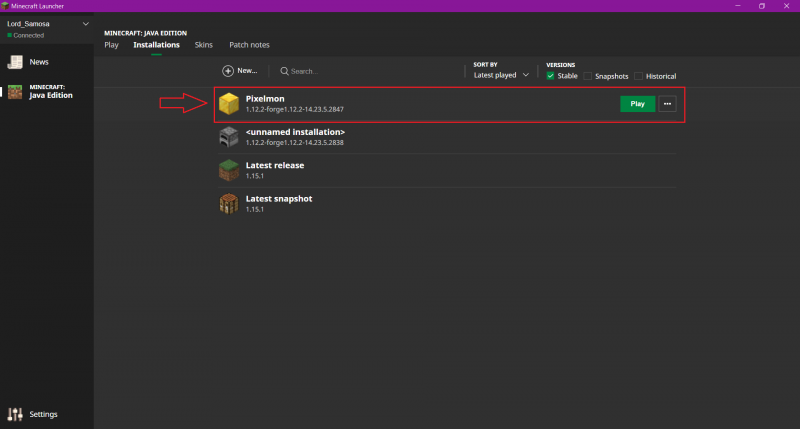800x429 pixels.
Task: Expand the Lord_Samosa account dropdown
Action: pyautogui.click(x=86, y=24)
